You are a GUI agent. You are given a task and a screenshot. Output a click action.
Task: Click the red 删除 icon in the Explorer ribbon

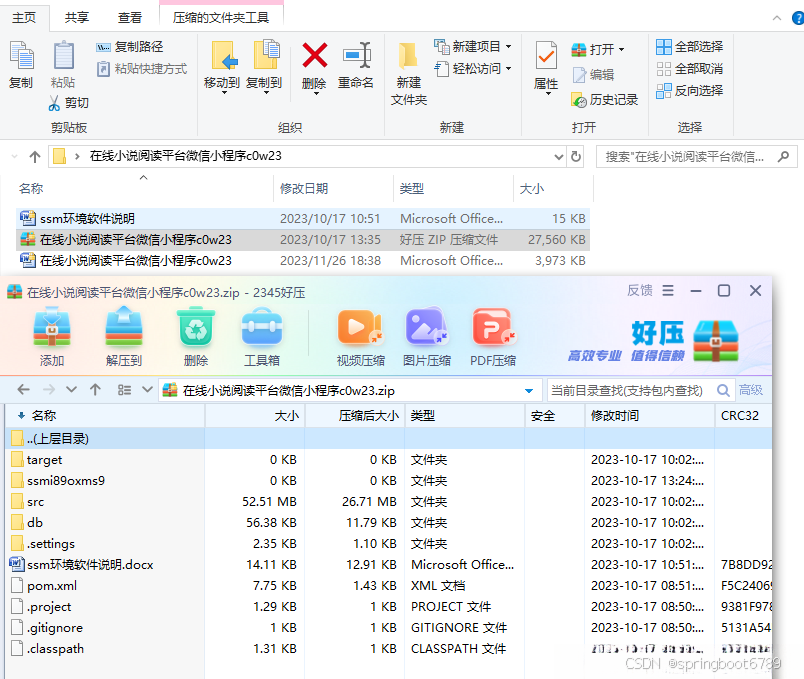click(314, 55)
